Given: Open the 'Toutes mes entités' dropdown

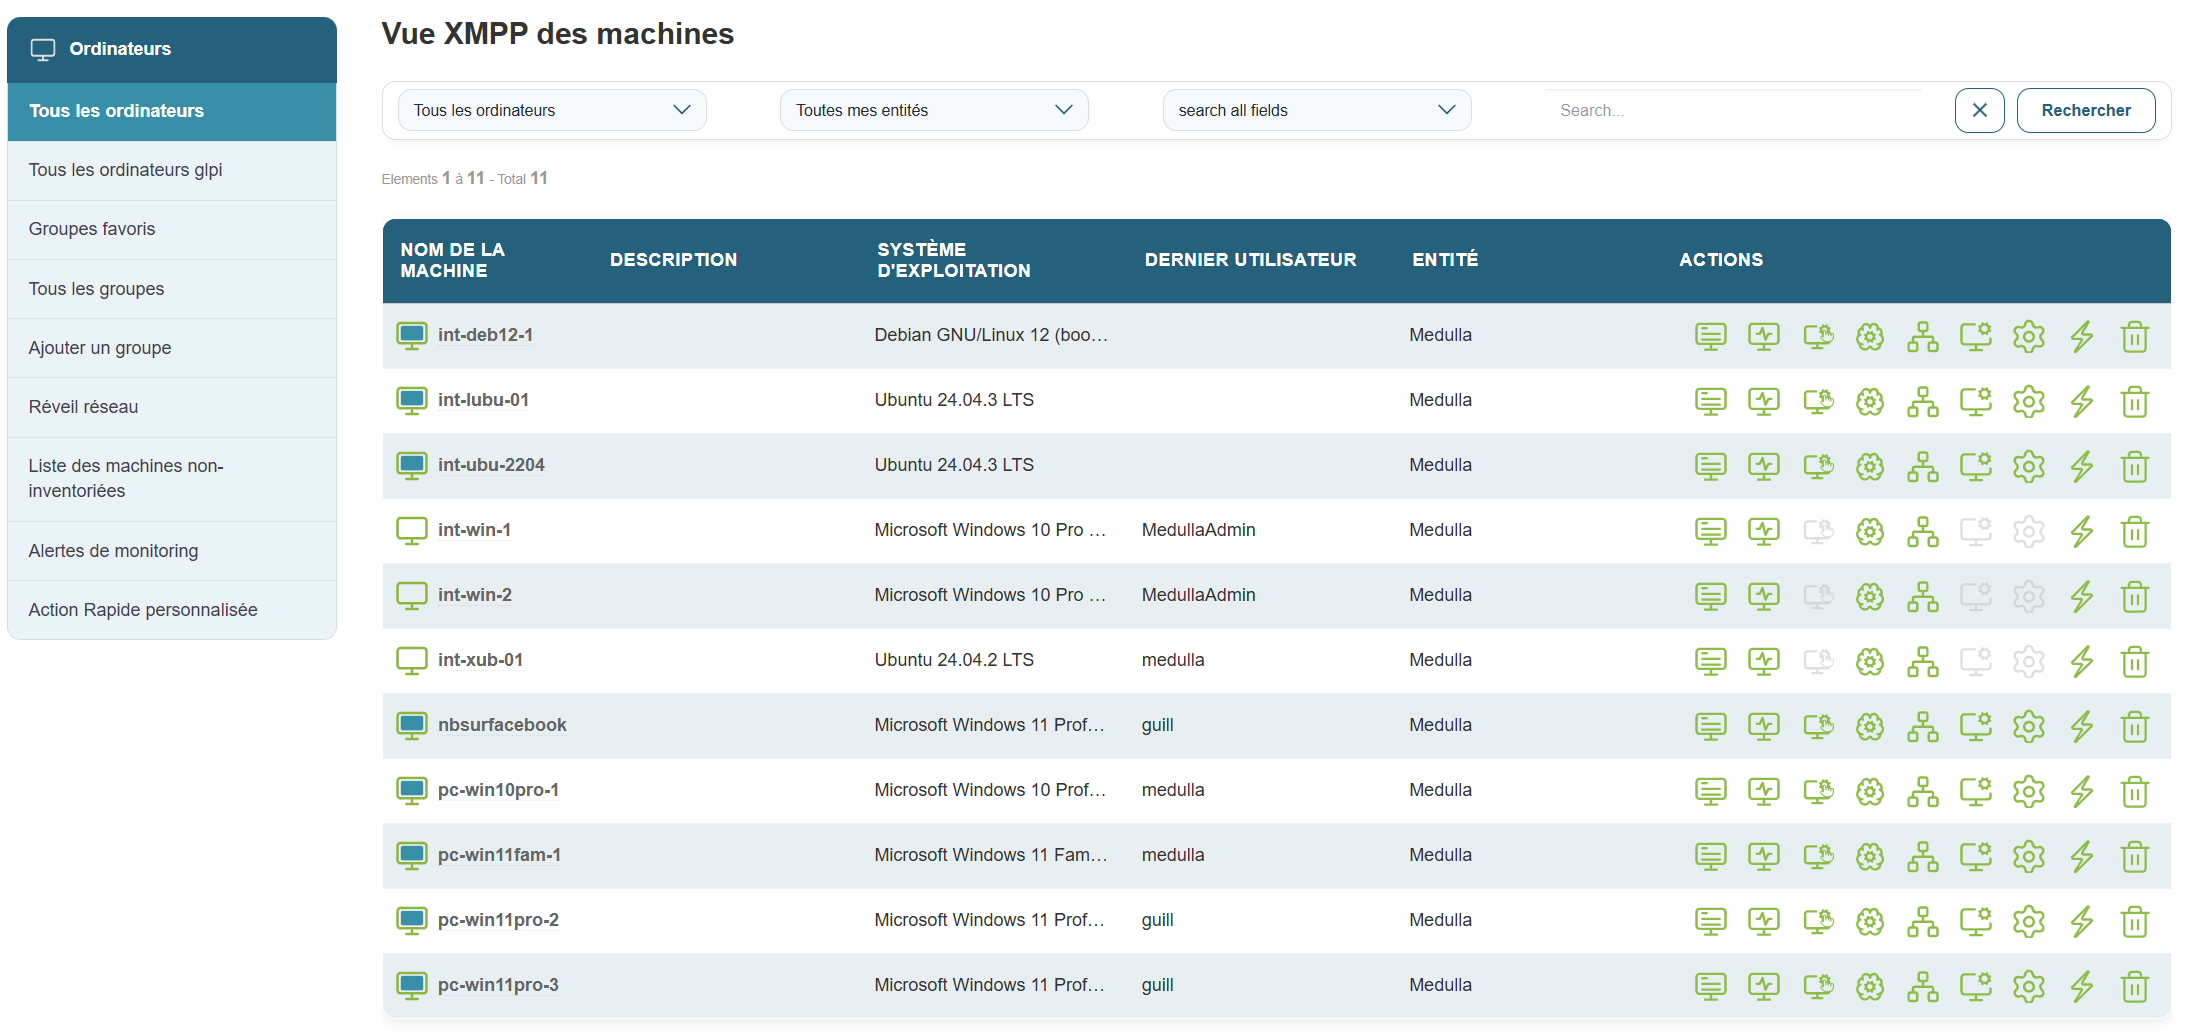Looking at the screenshot, I should 933,110.
